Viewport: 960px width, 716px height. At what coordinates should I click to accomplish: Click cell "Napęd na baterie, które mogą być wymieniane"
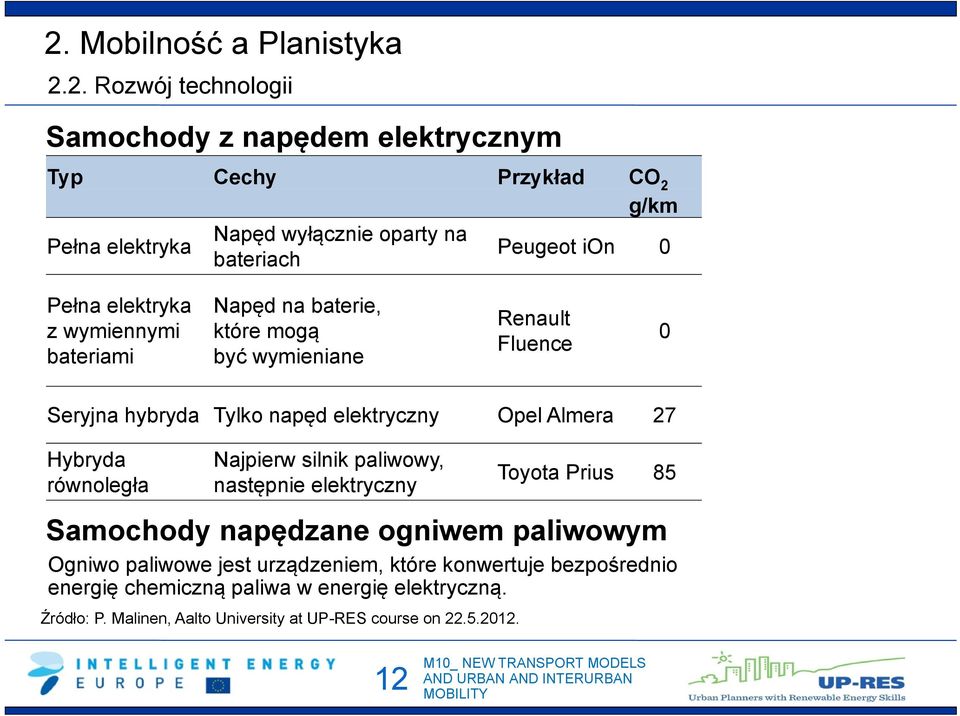point(297,331)
